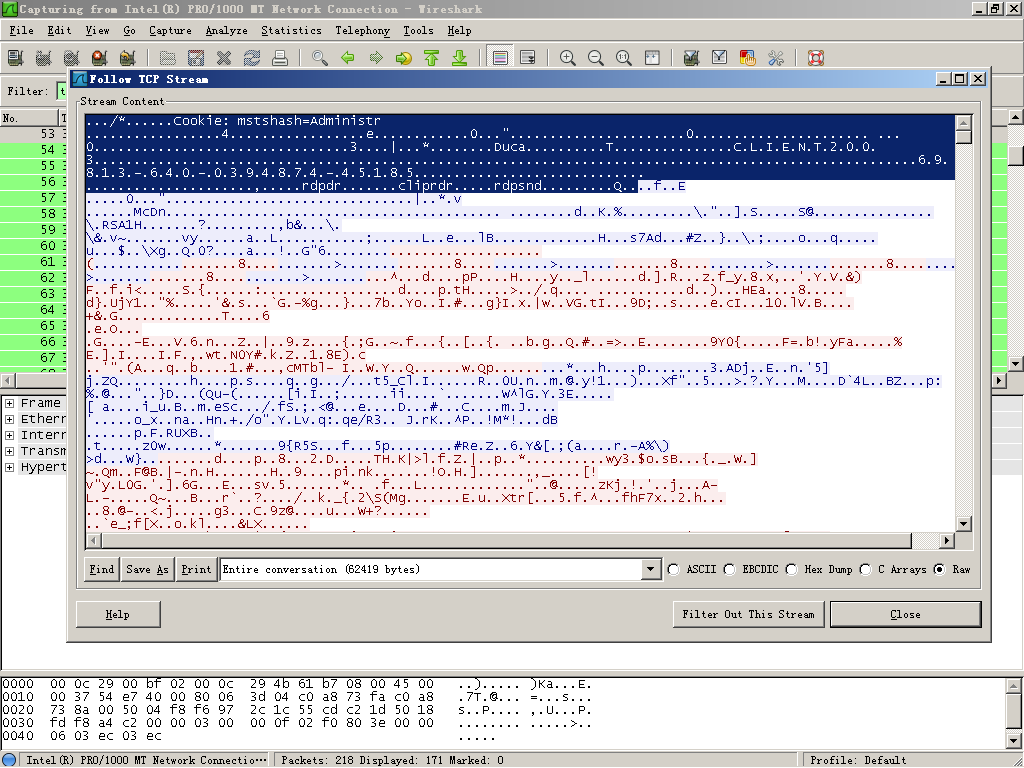
Task: Start a new live capture icon
Action: 71,58
